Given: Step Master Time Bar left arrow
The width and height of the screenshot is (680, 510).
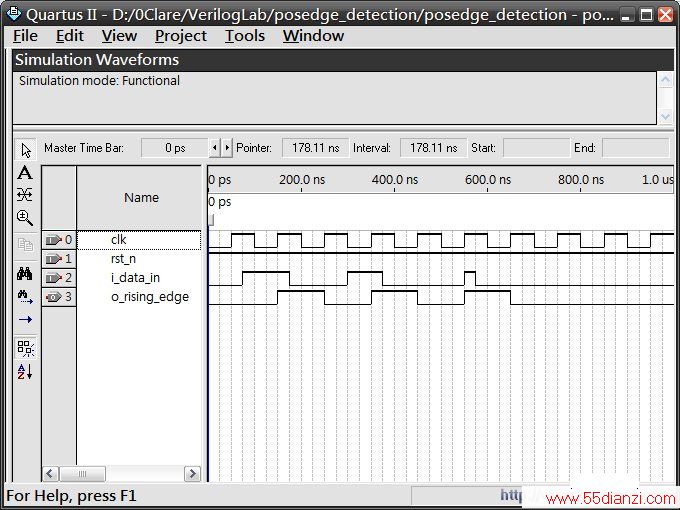Looking at the screenshot, I should pos(215,148).
